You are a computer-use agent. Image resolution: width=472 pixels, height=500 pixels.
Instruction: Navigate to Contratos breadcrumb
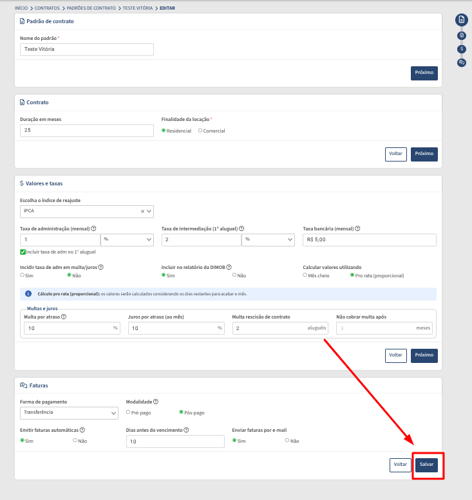[x=47, y=8]
